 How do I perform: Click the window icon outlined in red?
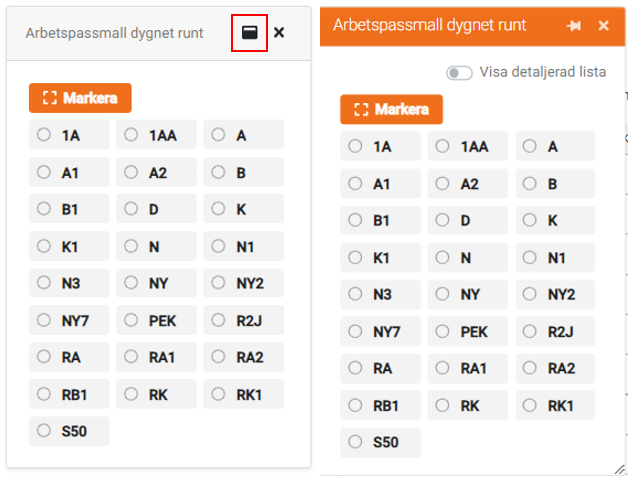pyautogui.click(x=249, y=33)
